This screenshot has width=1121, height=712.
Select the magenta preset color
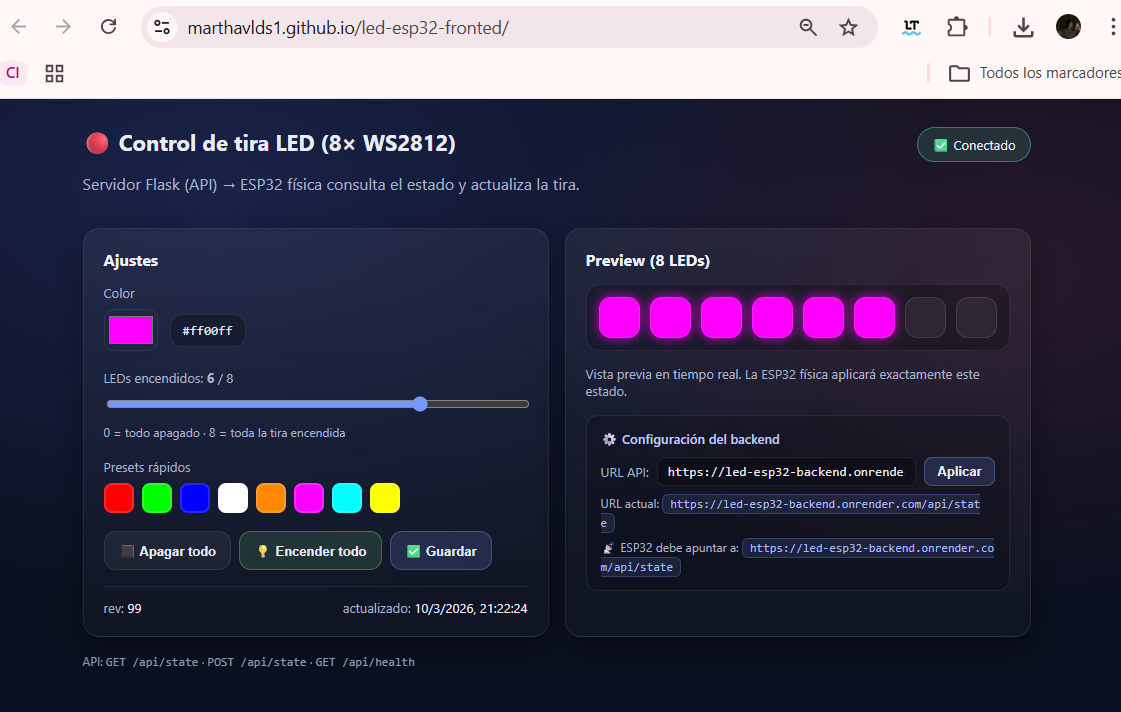309,498
